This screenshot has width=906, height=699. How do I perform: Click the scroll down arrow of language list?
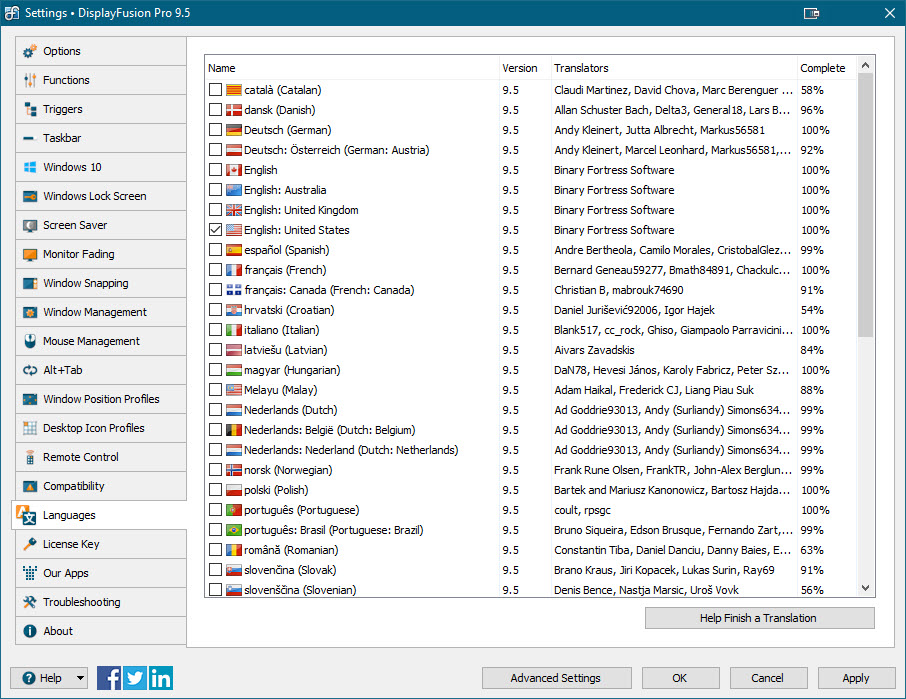[865, 588]
